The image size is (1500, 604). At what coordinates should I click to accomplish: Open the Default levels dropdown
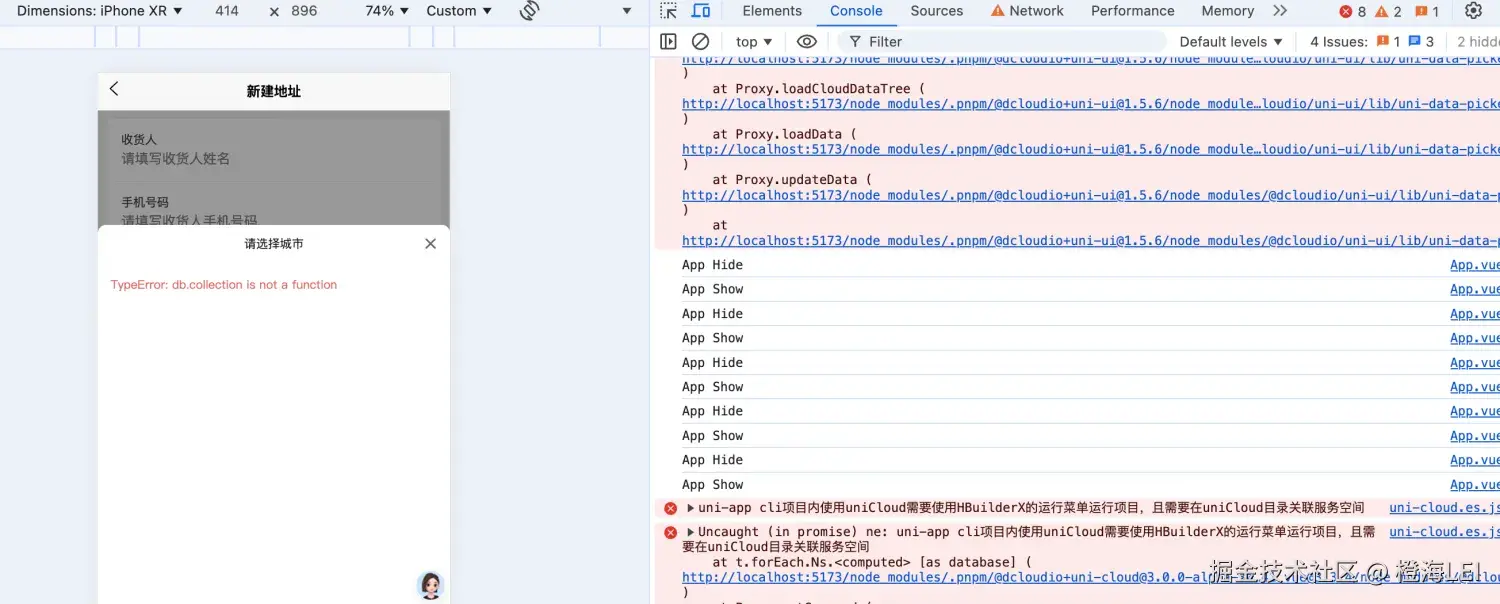point(1230,42)
